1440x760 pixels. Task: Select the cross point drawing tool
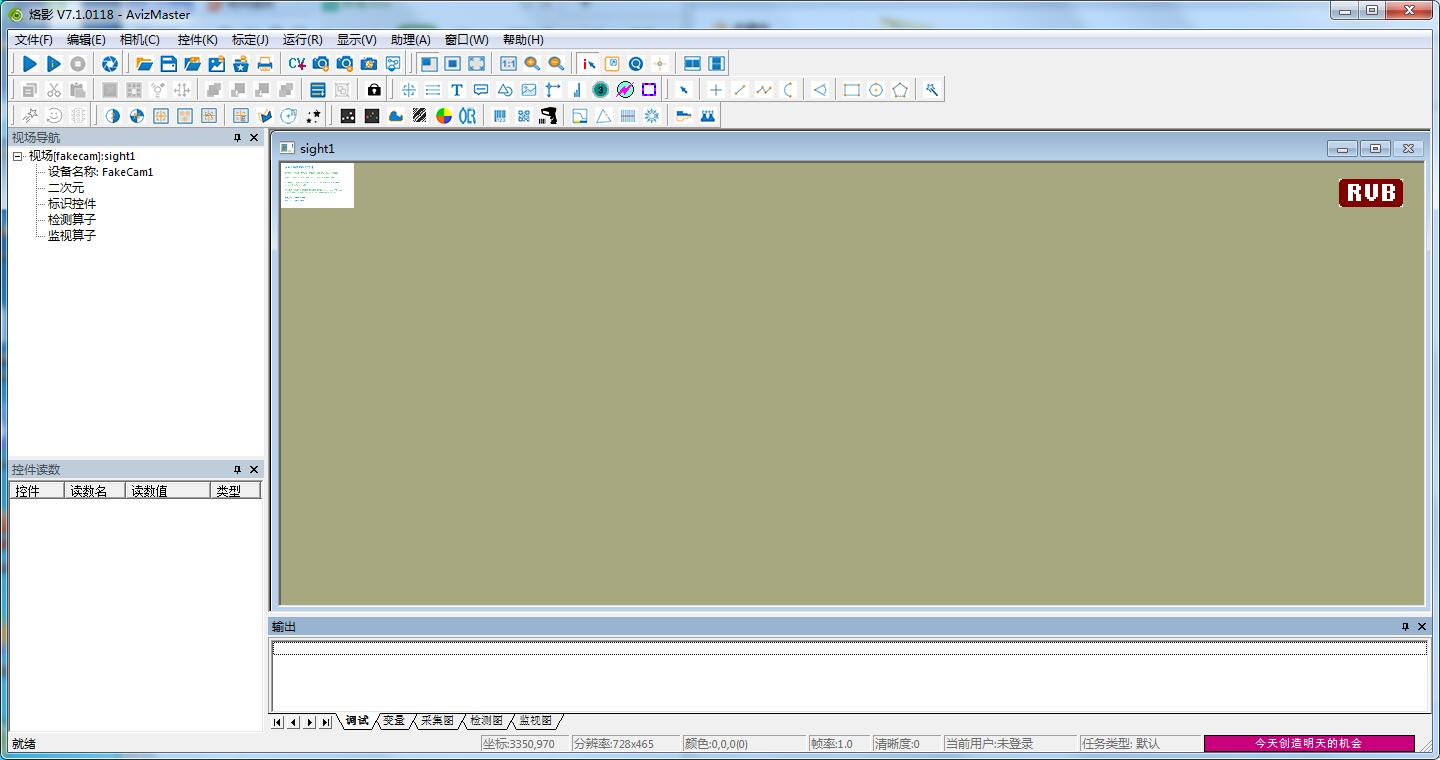pyautogui.click(x=716, y=90)
